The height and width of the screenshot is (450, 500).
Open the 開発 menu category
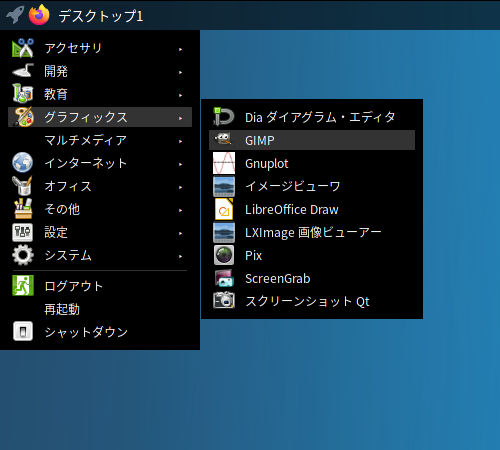100,71
